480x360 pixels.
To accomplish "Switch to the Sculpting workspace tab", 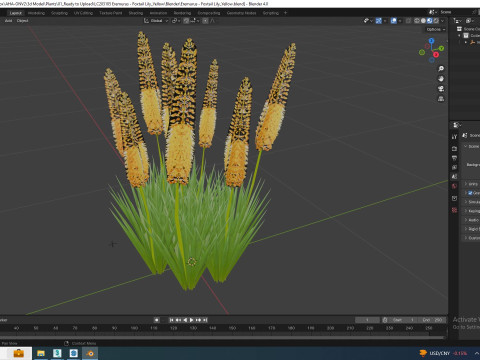I will [x=59, y=13].
